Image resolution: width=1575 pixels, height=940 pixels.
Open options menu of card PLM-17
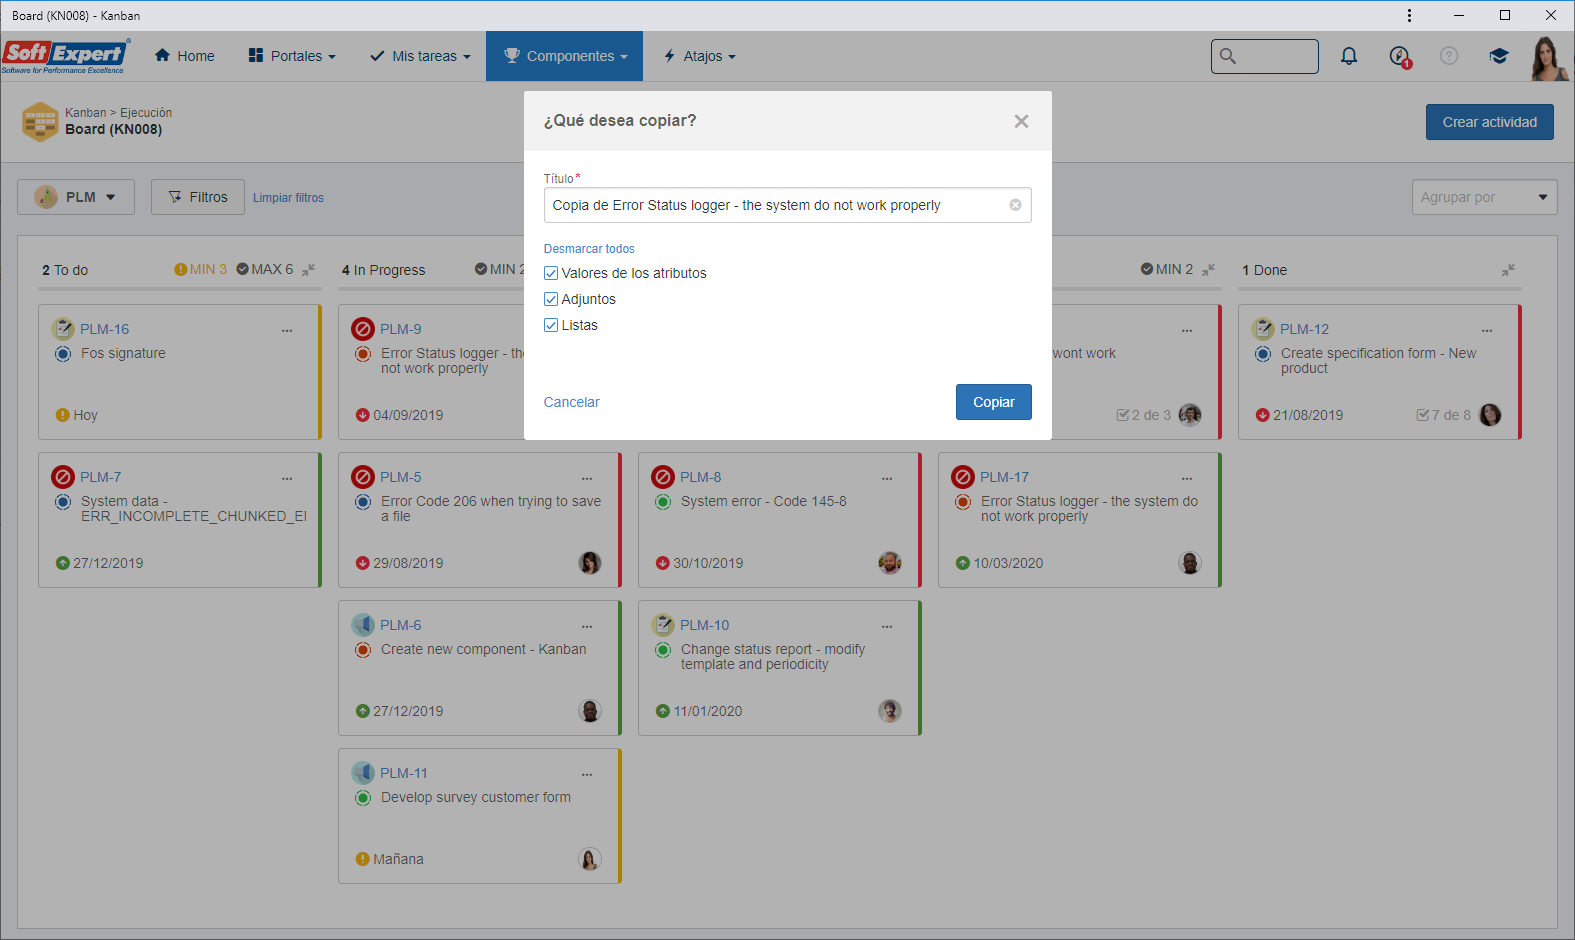point(1187,478)
